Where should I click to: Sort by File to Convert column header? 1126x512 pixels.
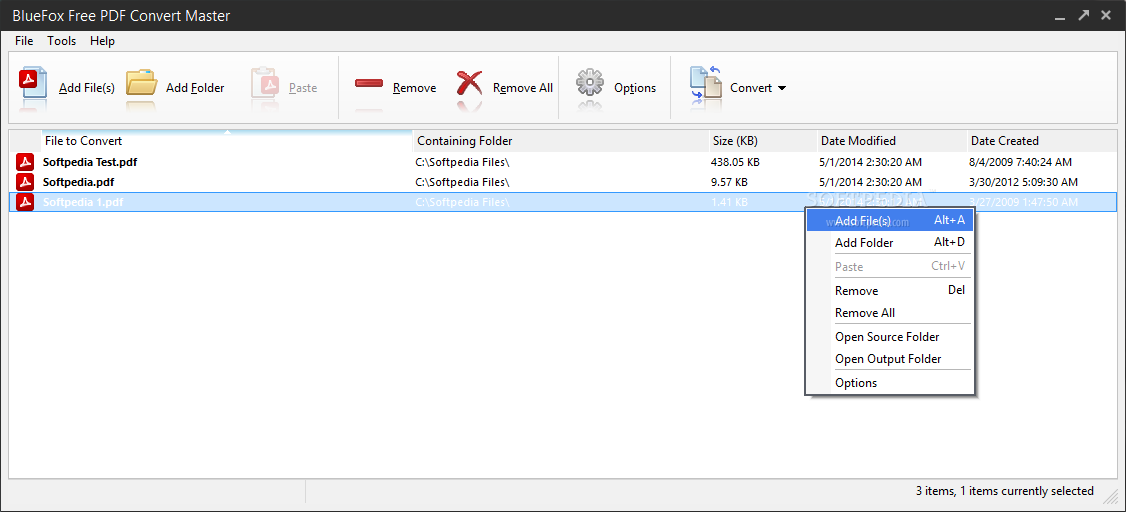coord(227,141)
